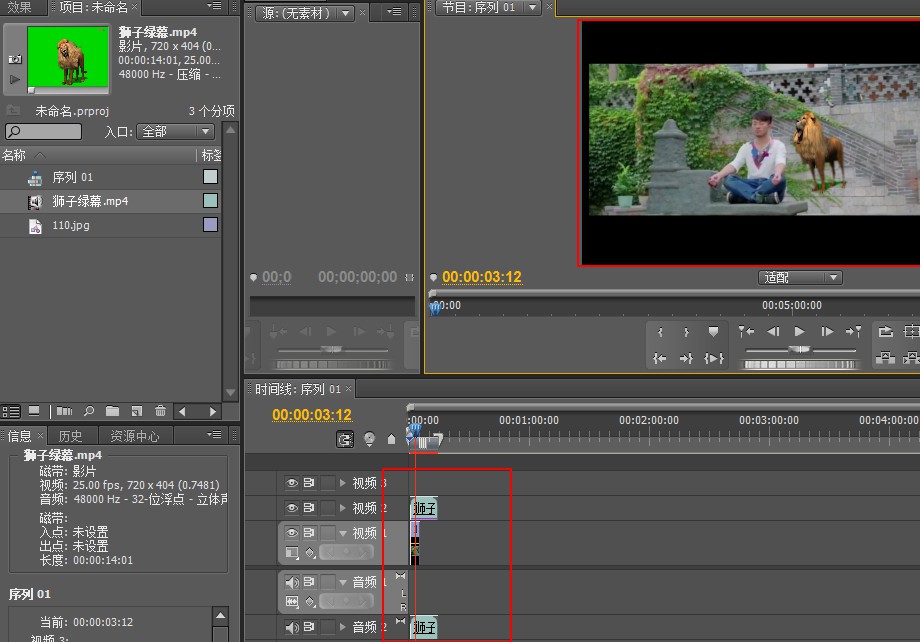Go to next edit point in program monitor
Screen dimensions: 920x642
(x=853, y=332)
